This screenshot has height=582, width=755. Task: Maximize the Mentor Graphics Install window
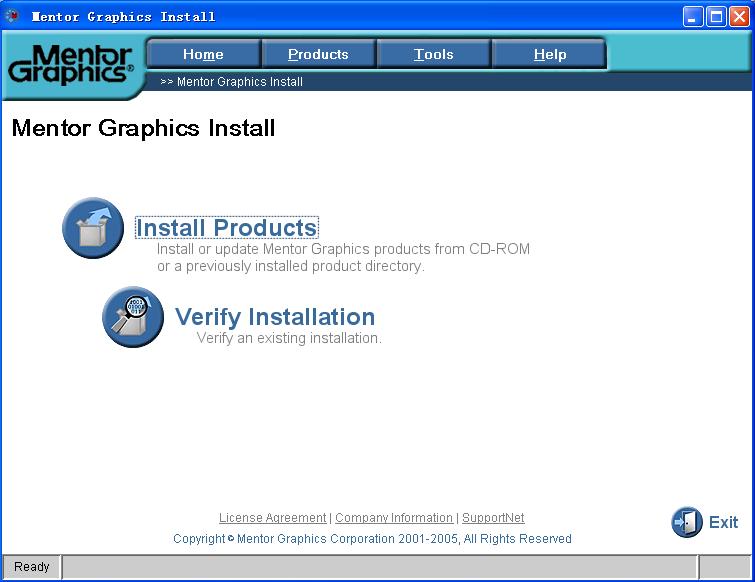click(x=716, y=17)
